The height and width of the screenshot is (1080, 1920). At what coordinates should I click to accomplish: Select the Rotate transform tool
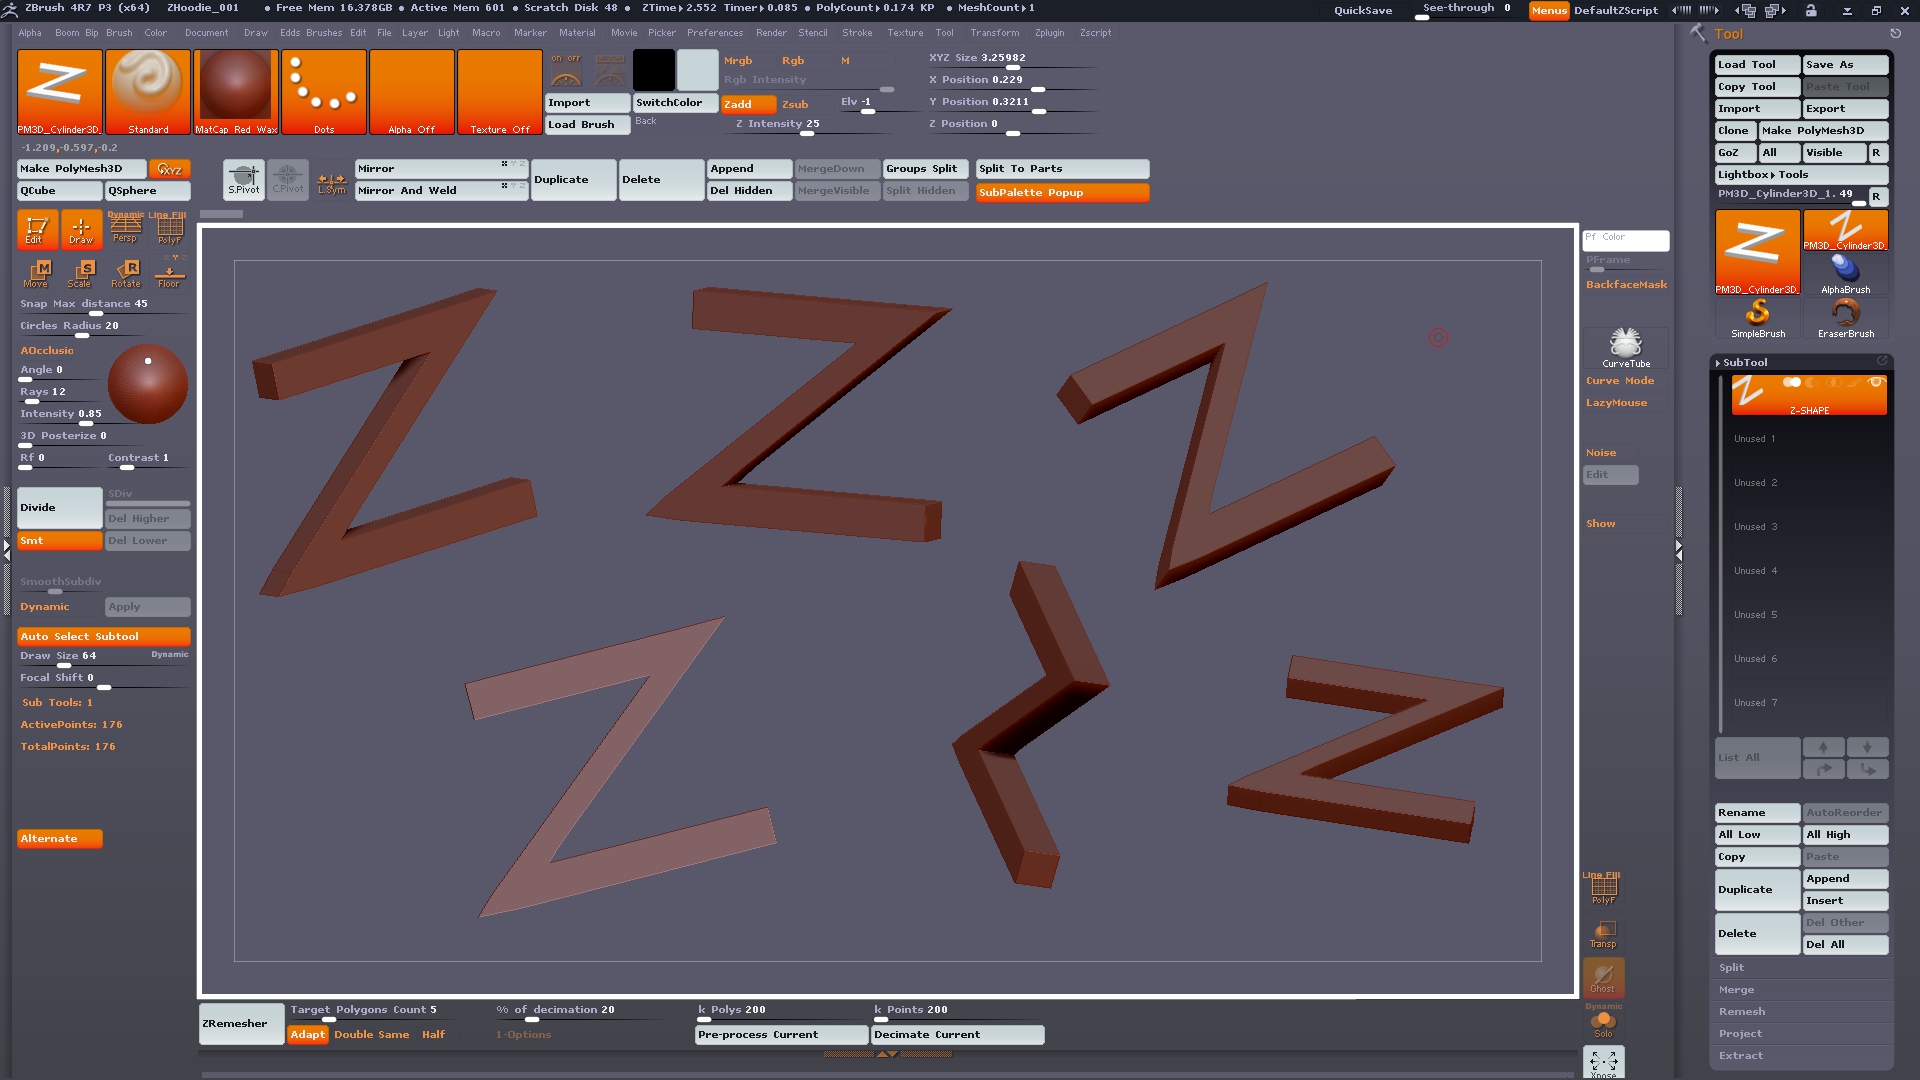click(126, 273)
